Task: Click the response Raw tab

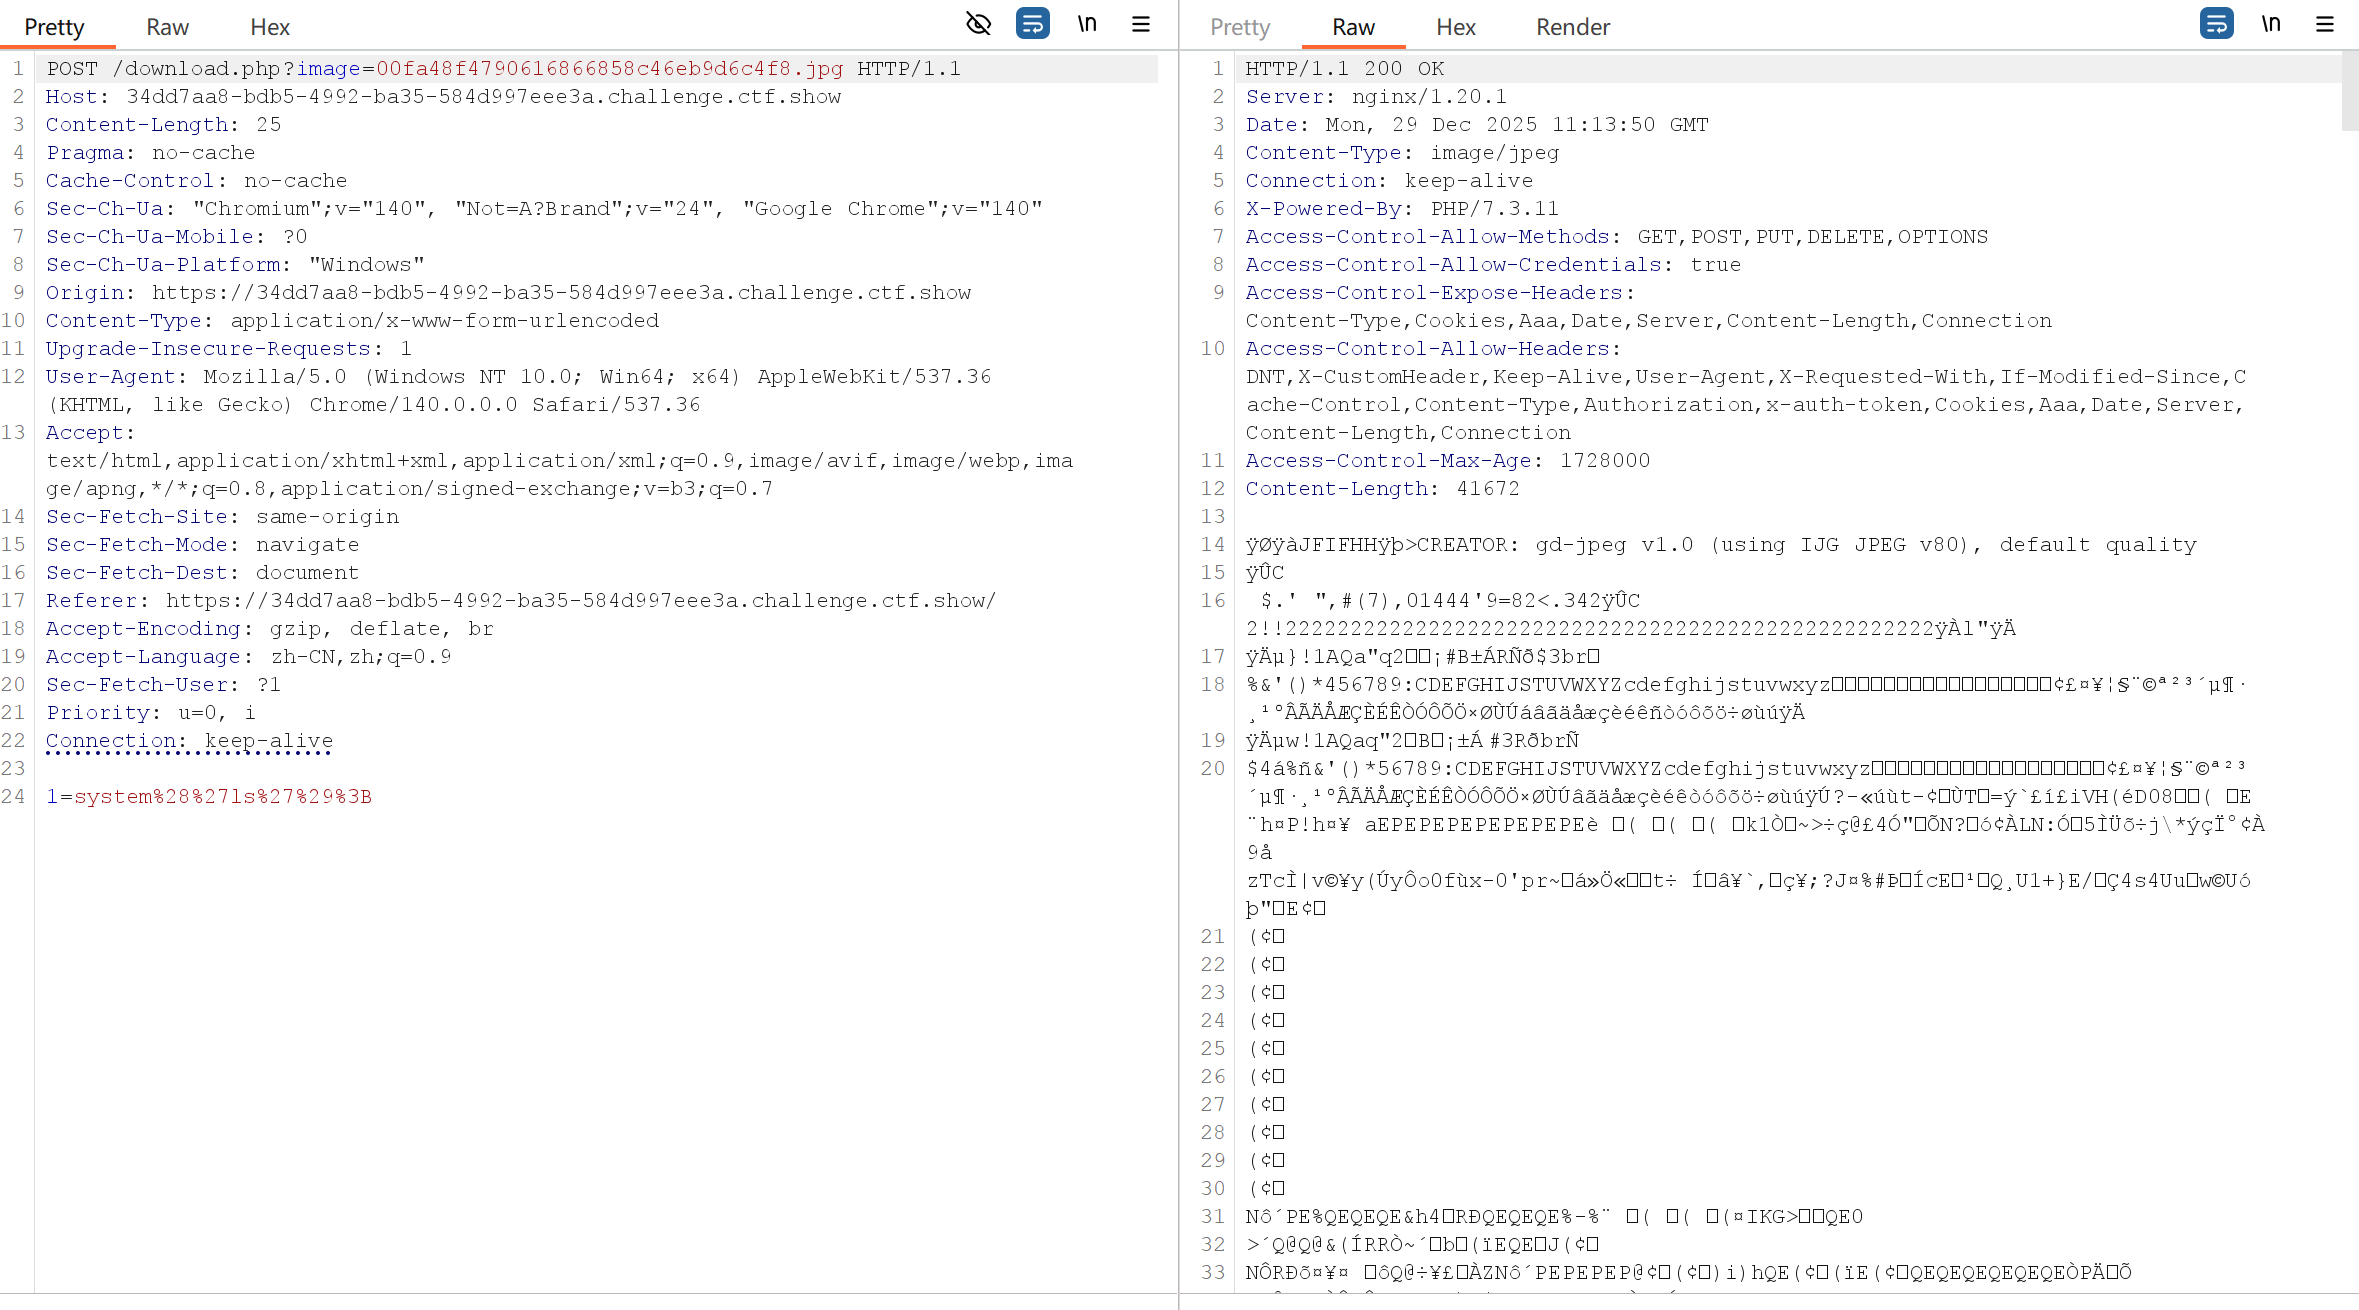Action: coord(1353,27)
